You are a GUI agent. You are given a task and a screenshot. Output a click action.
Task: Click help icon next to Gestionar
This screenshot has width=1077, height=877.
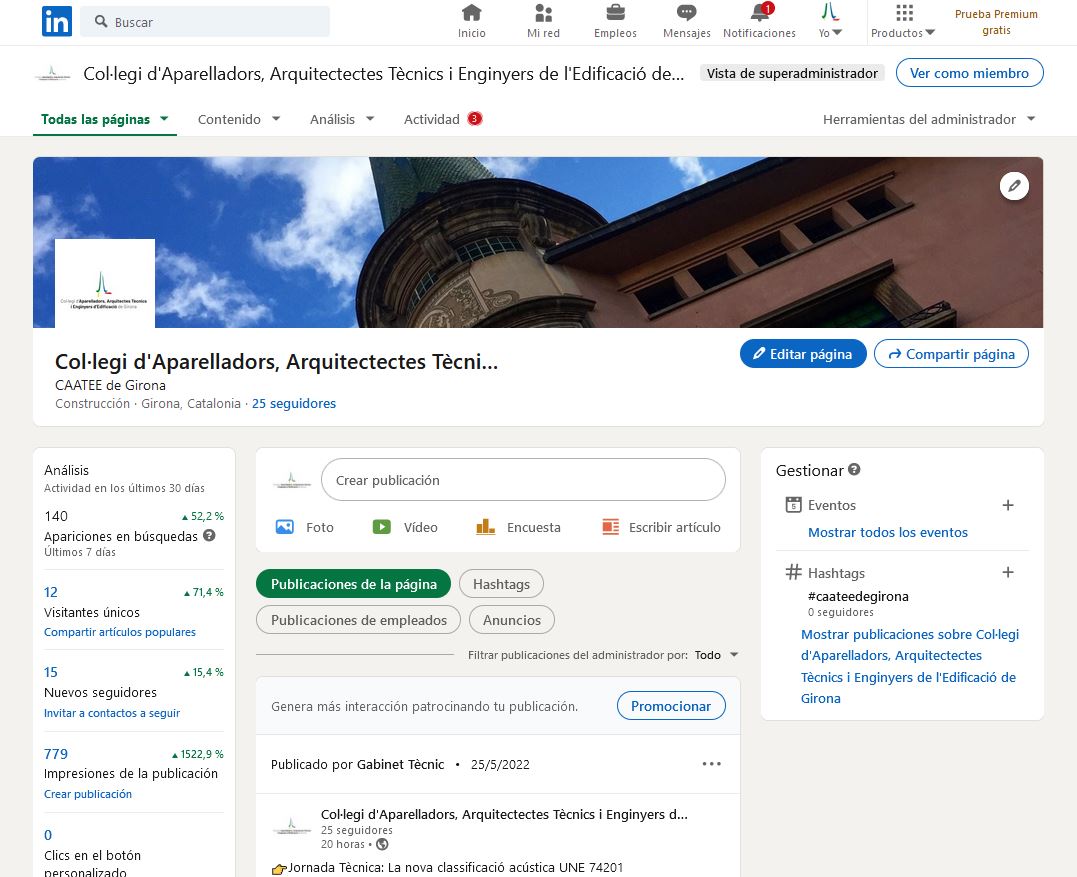854,469
